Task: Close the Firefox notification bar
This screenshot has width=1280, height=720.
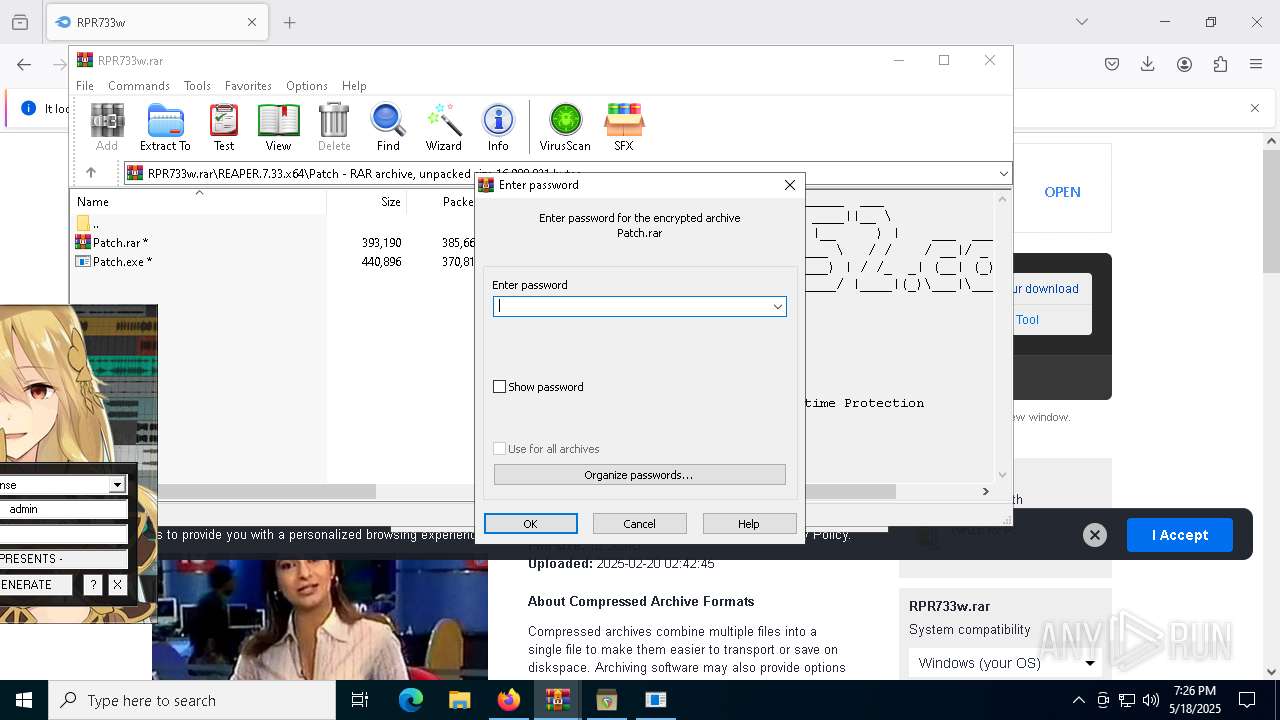Action: point(1255,108)
